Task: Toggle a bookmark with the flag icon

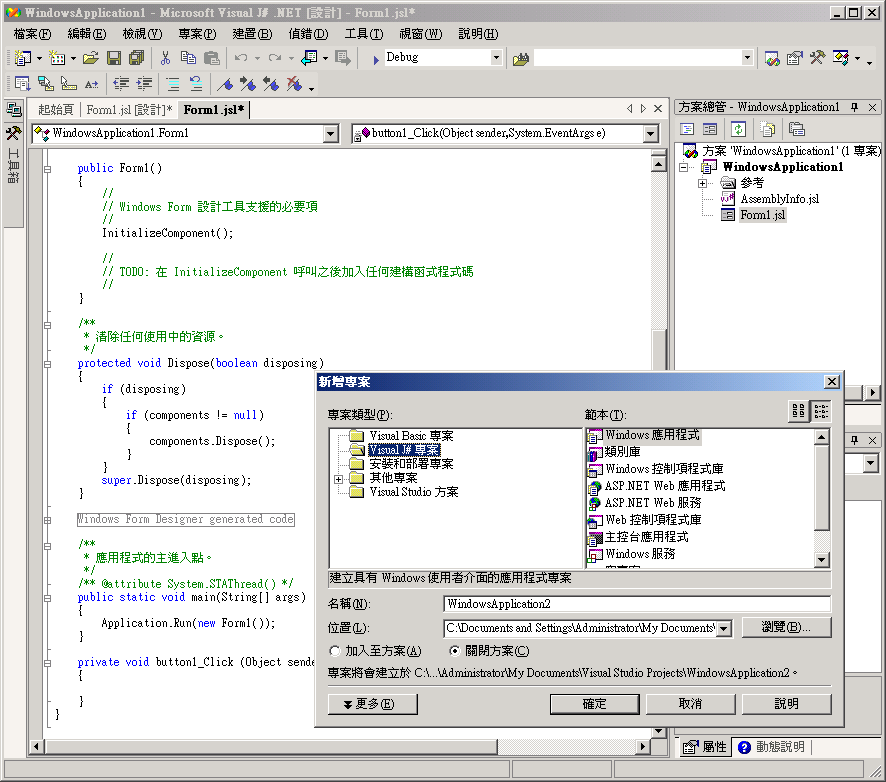Action: pos(225,84)
